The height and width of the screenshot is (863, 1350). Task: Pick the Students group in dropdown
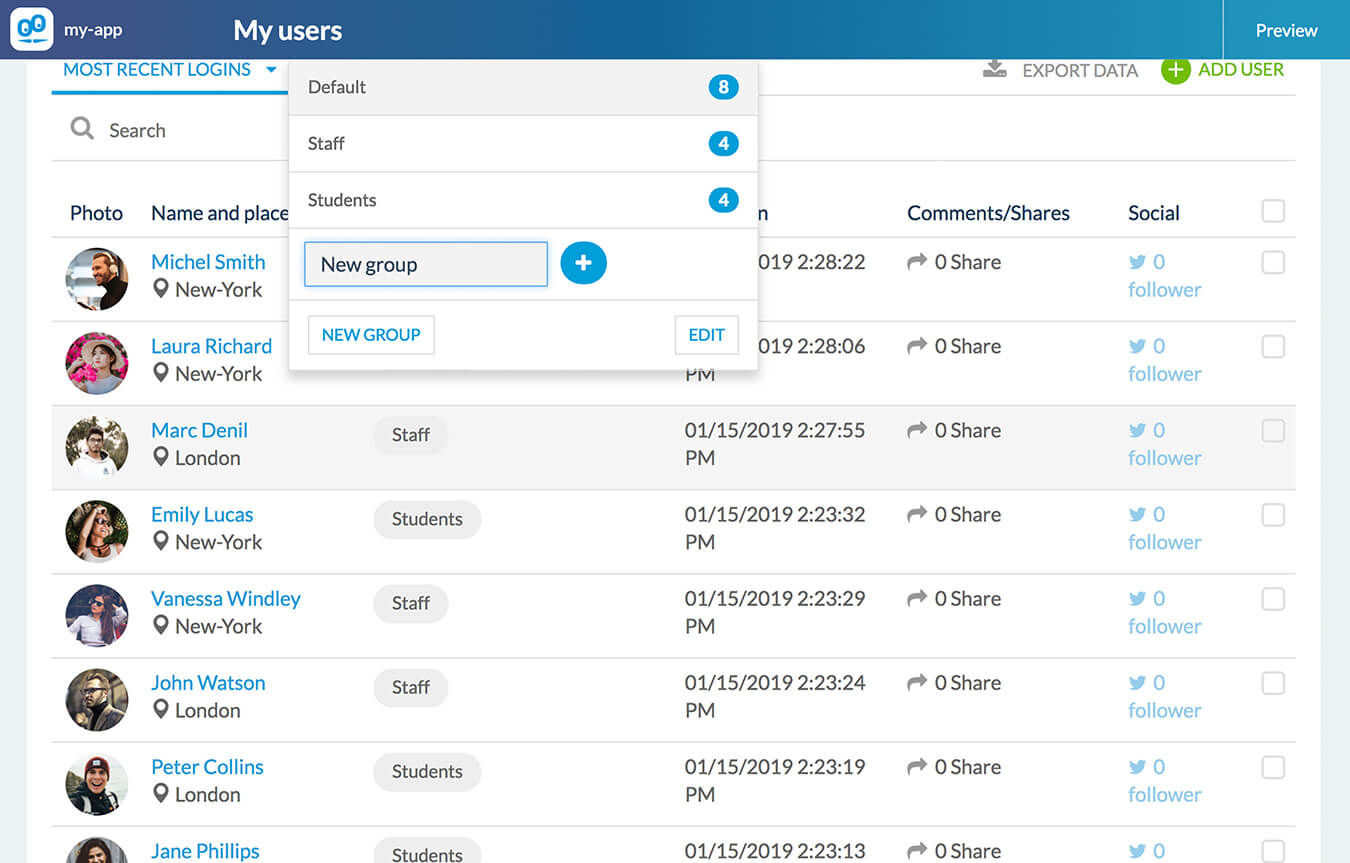point(522,200)
